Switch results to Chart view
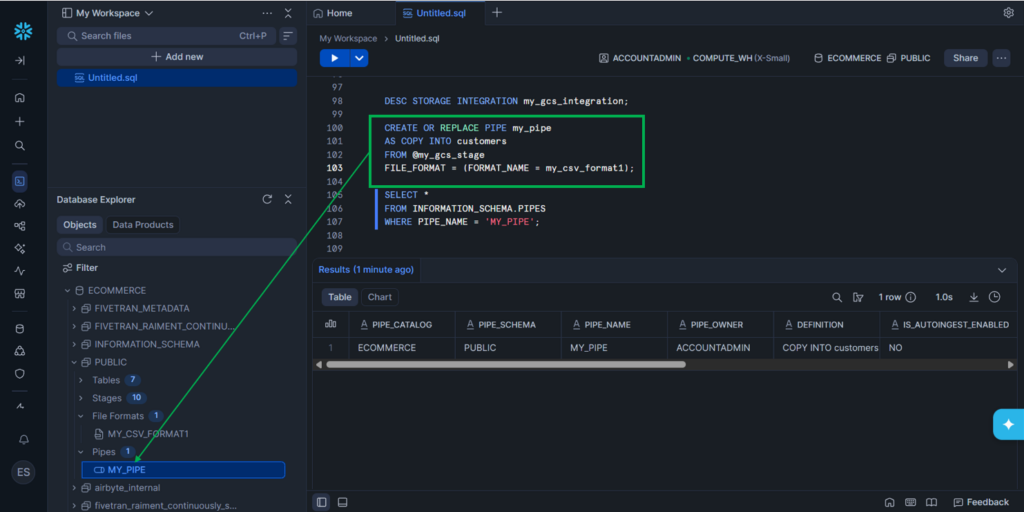This screenshot has height=512, width=1024. point(379,297)
